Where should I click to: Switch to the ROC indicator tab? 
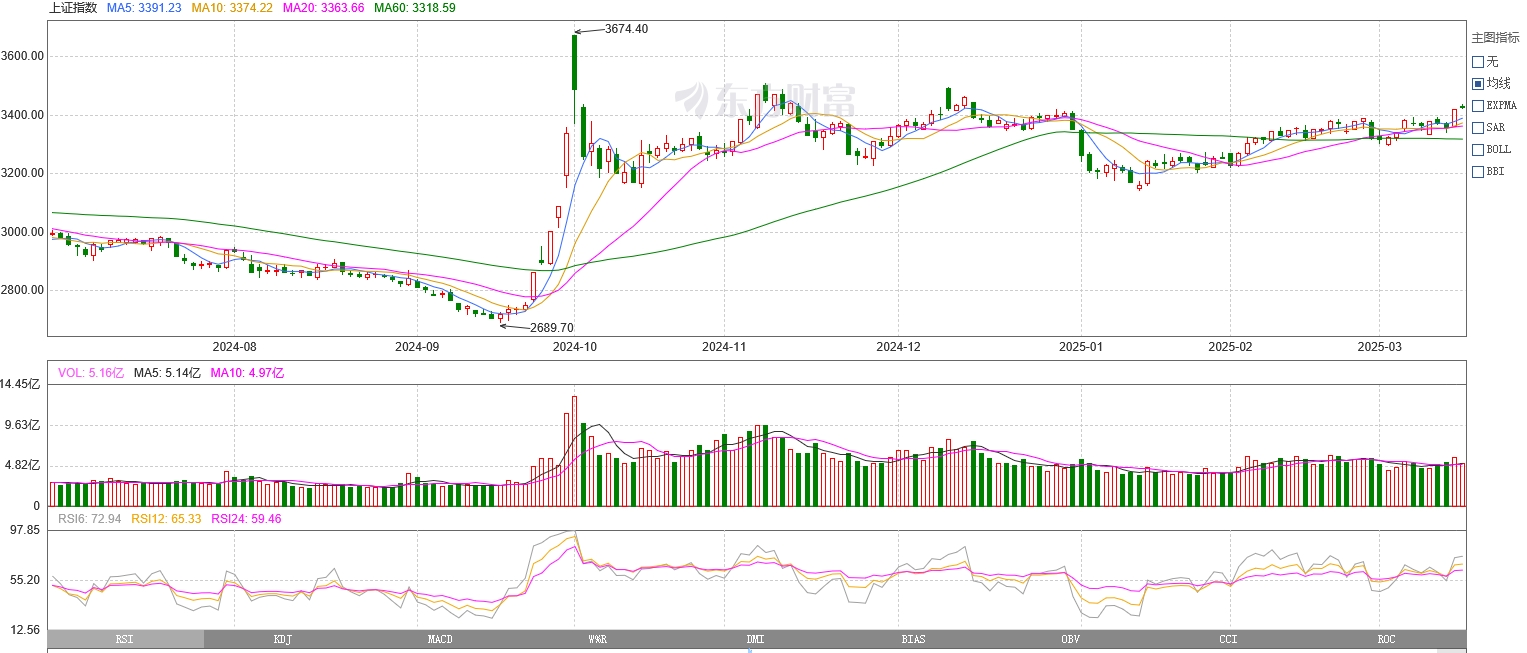[x=1386, y=639]
